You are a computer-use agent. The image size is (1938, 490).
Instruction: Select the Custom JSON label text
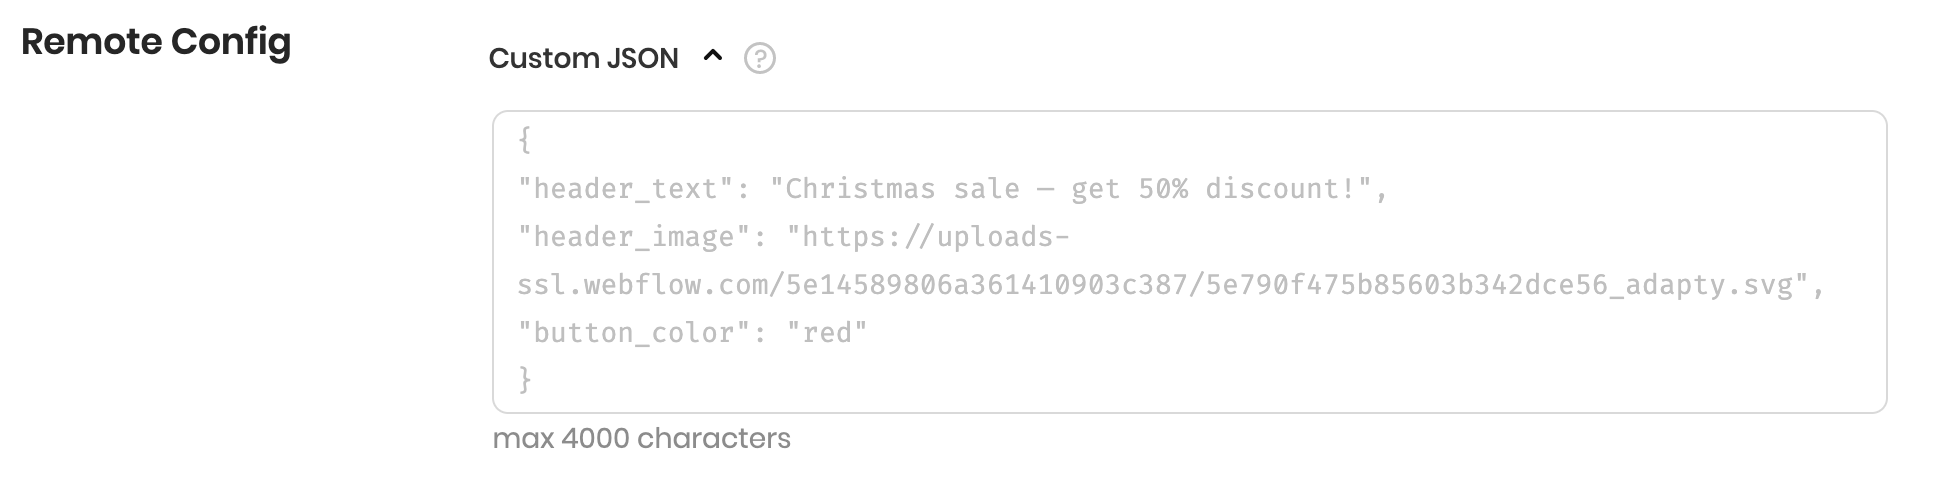coord(583,59)
